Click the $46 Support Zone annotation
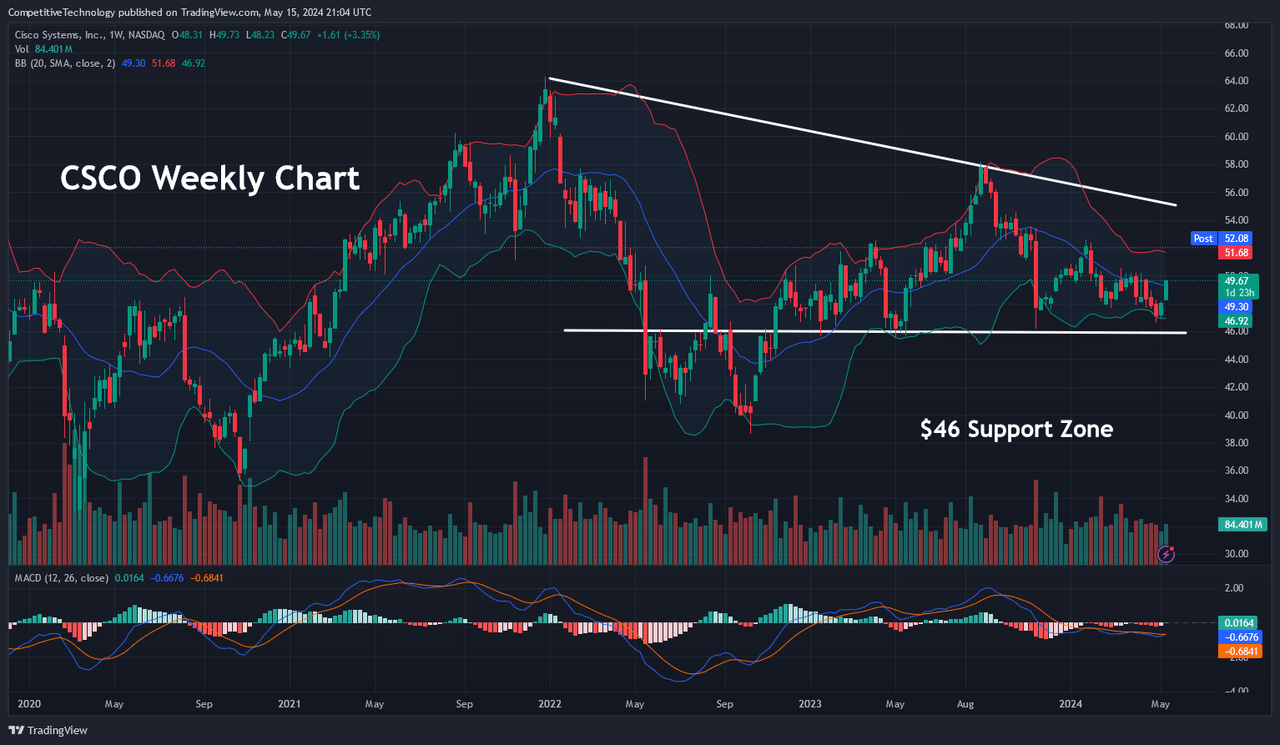 (1016, 429)
